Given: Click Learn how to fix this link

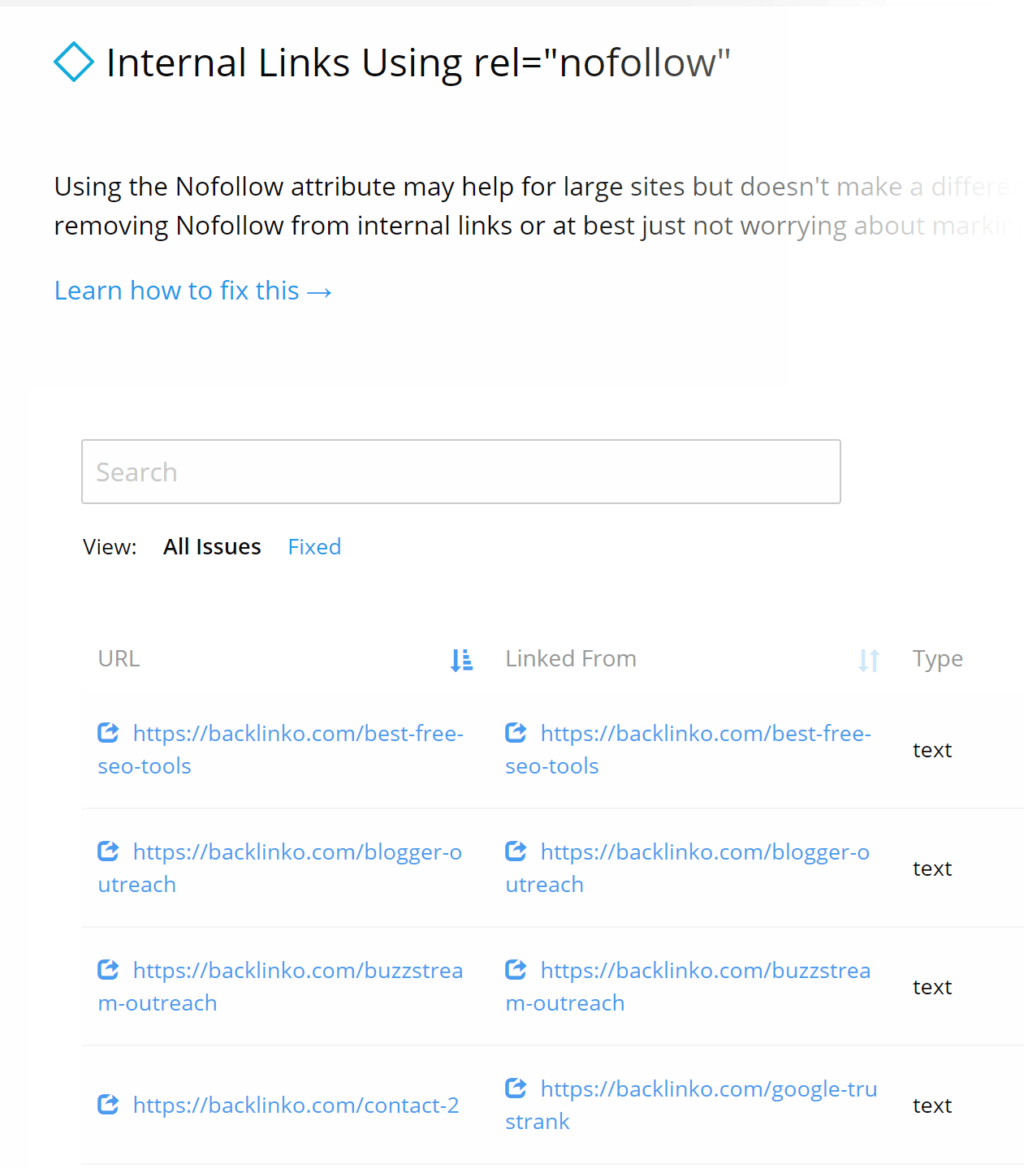Looking at the screenshot, I should pyautogui.click(x=193, y=291).
